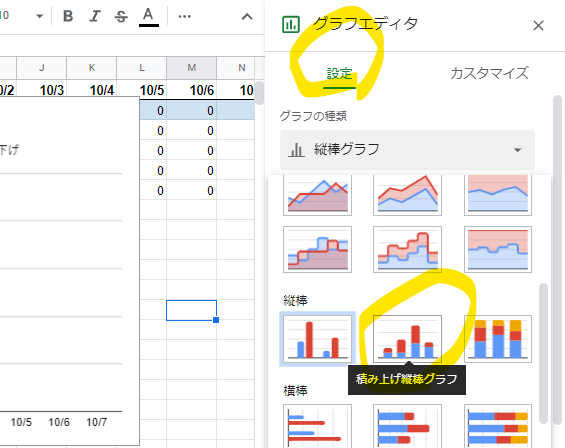Screen dimensions: 565x448
Task: Click the editor panel outer scrollbar
Action: click(557, 260)
